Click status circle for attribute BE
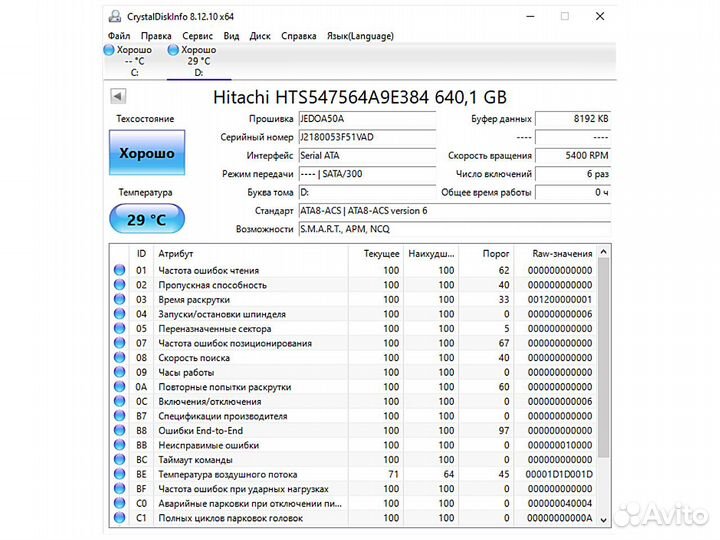Image resolution: width=720 pixels, height=540 pixels. click(x=119, y=474)
